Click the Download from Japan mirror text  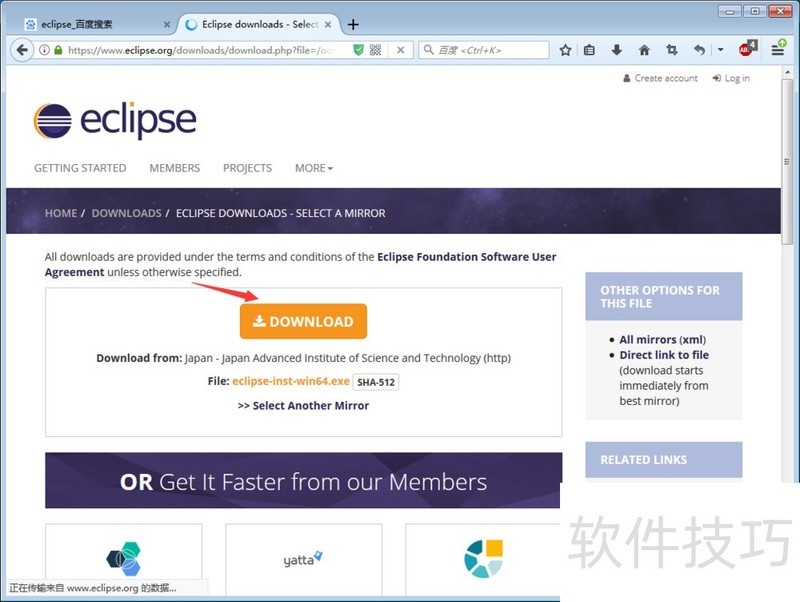click(304, 358)
